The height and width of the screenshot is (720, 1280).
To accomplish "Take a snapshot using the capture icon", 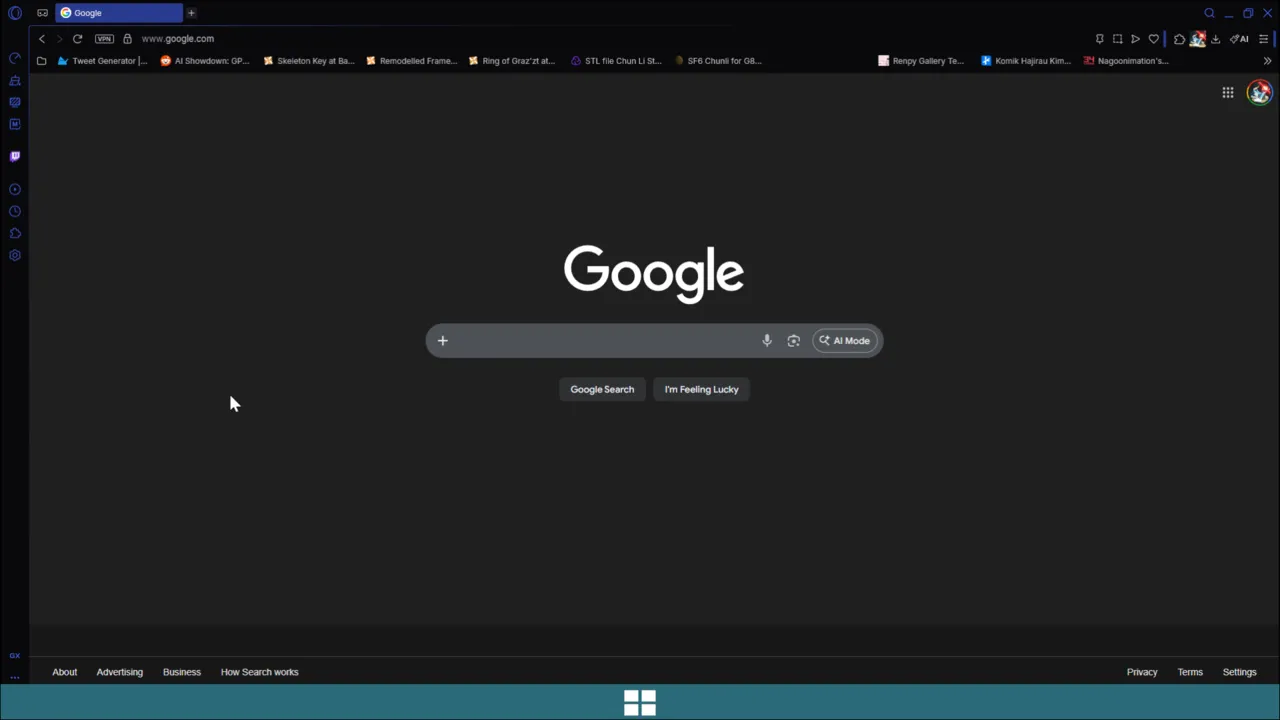I will click(x=1118, y=39).
